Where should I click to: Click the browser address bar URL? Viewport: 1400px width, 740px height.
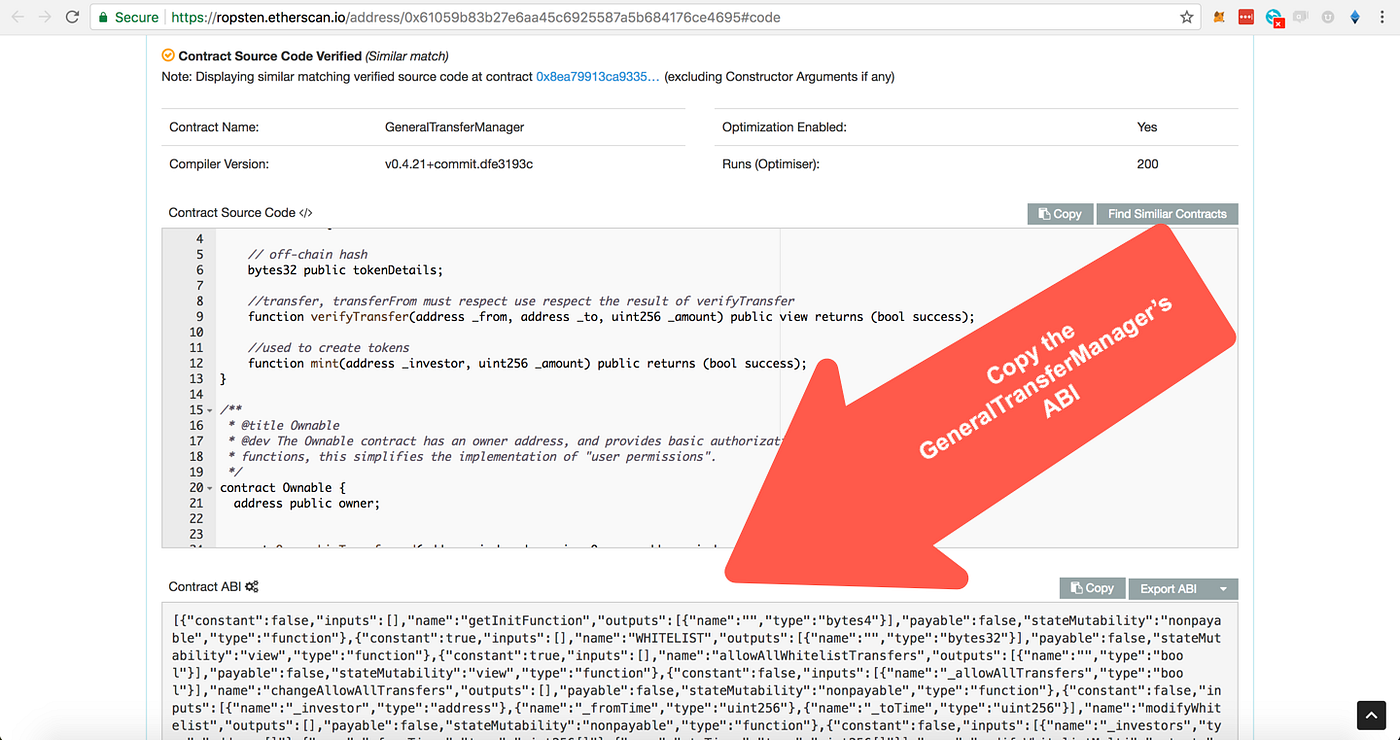[474, 17]
